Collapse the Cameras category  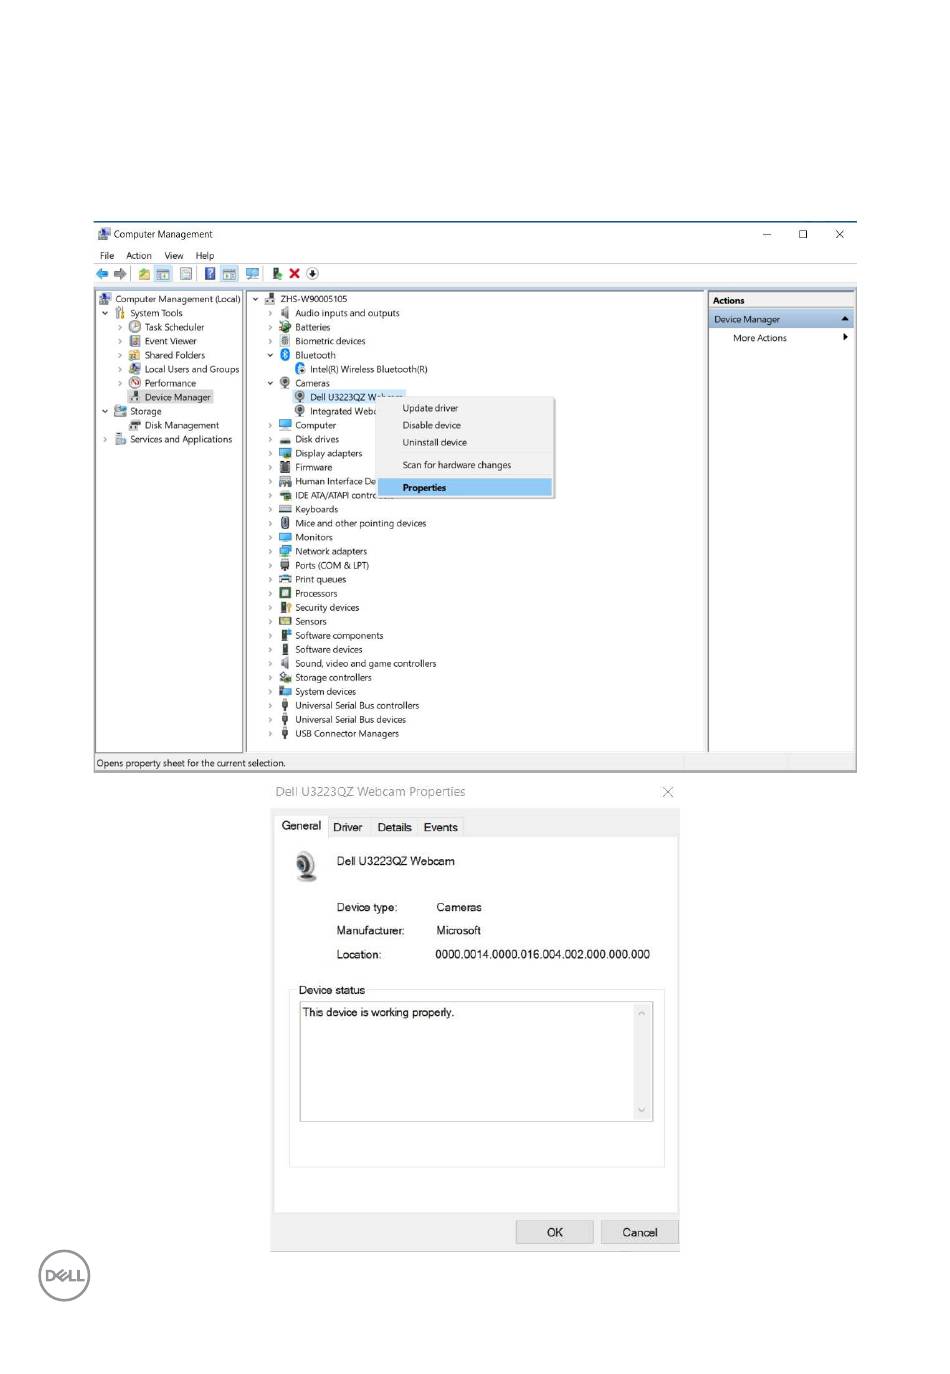[x=270, y=383]
